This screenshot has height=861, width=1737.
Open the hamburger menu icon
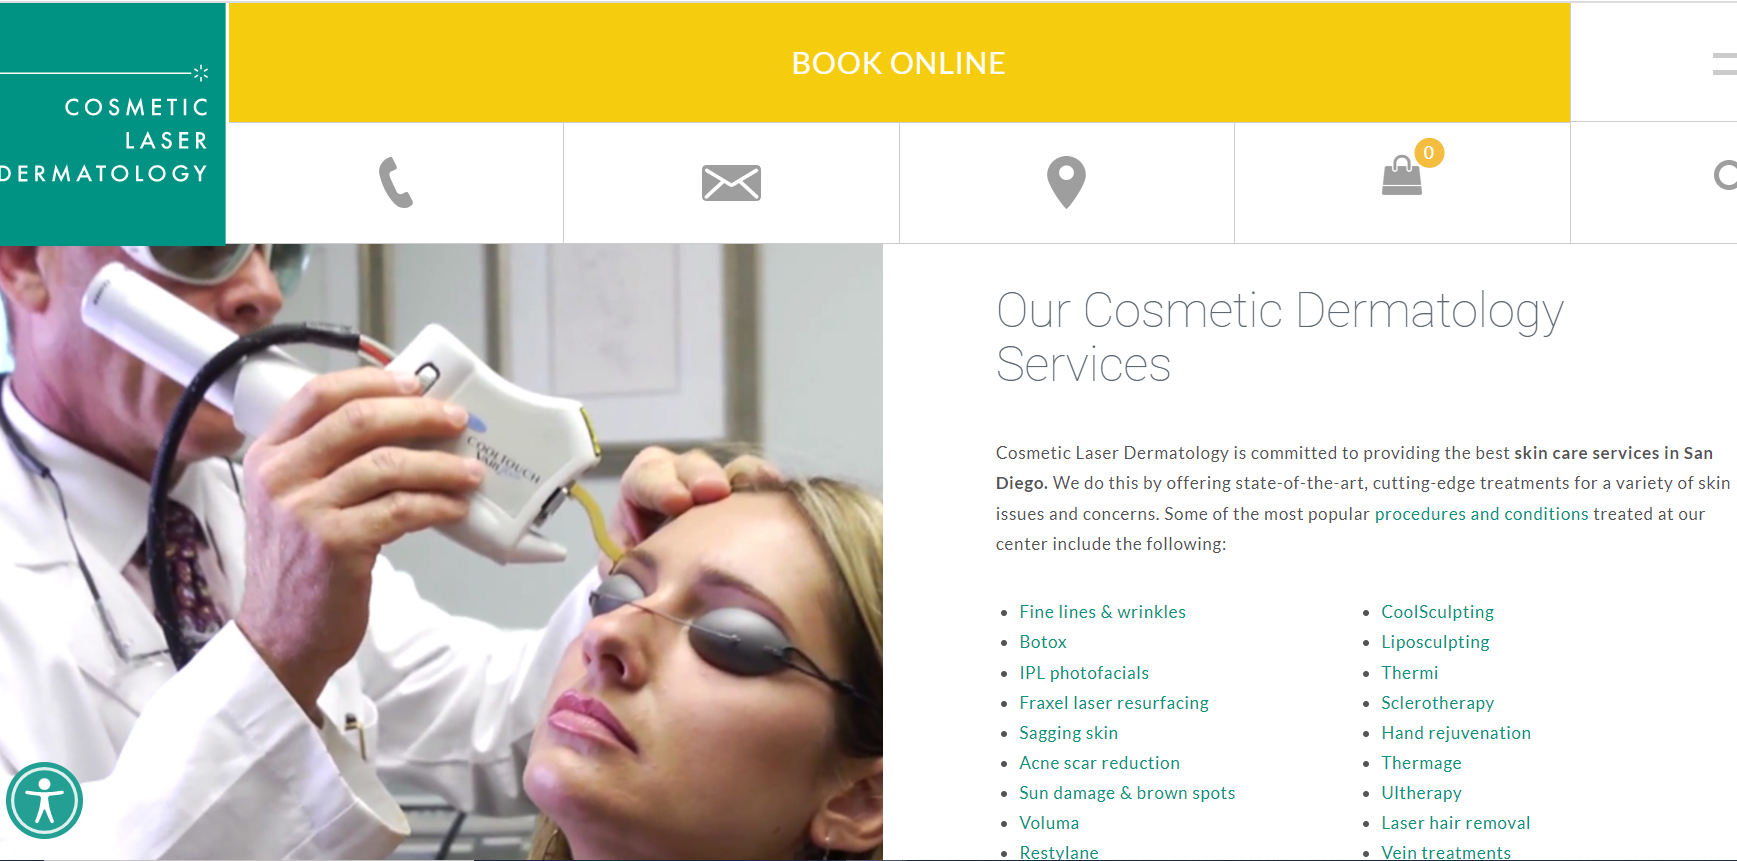click(1725, 64)
